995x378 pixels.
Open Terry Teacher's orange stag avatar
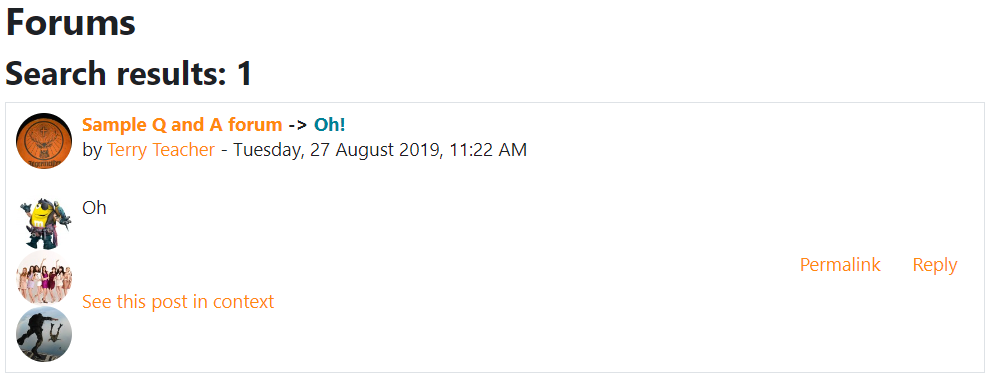[44, 141]
